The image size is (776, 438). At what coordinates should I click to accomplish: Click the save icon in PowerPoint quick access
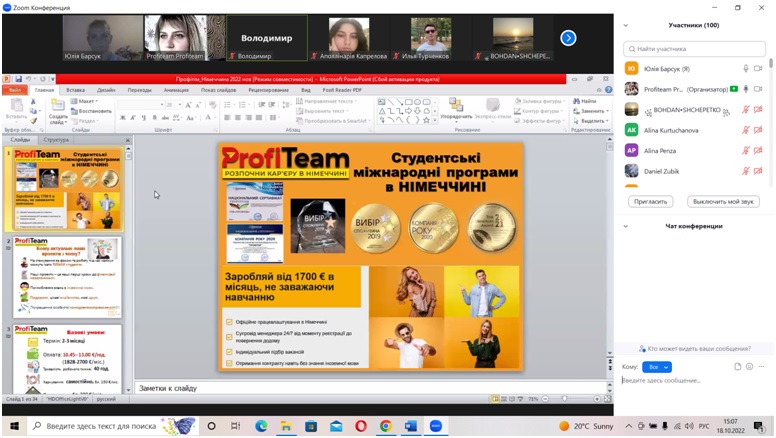[x=18, y=79]
